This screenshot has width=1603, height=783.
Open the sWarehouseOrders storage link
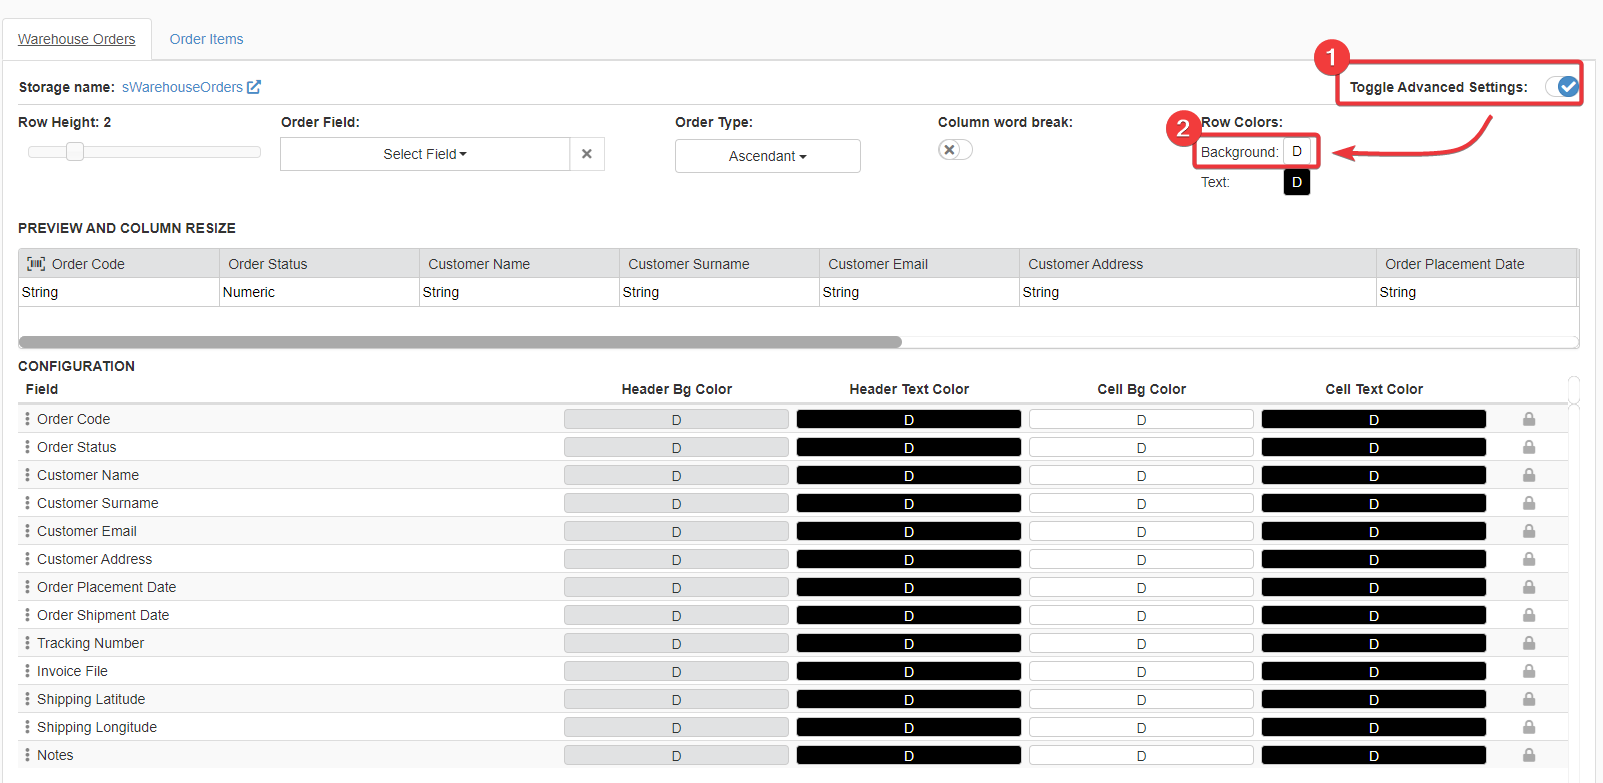[x=182, y=87]
